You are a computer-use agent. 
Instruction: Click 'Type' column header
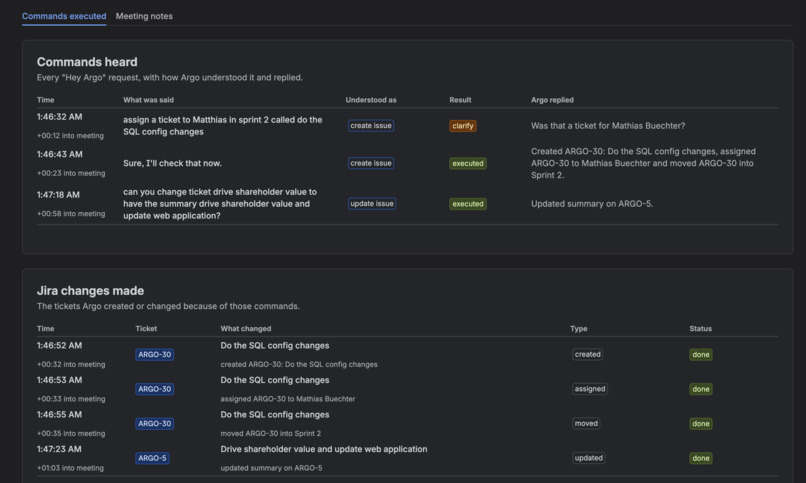[x=578, y=328]
